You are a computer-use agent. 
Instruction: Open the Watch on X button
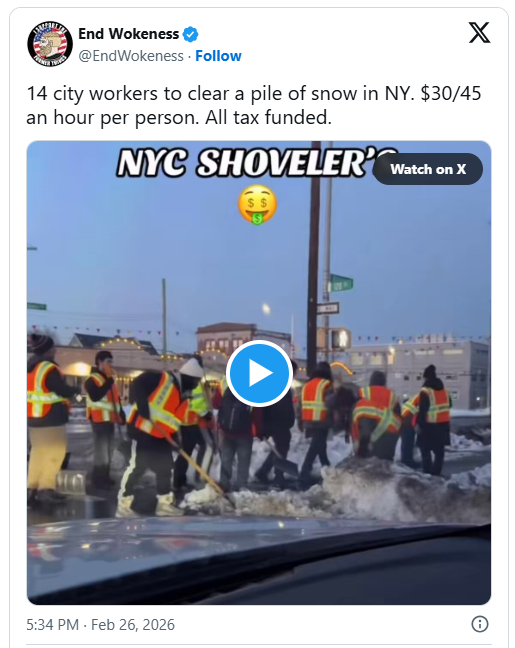tap(428, 169)
